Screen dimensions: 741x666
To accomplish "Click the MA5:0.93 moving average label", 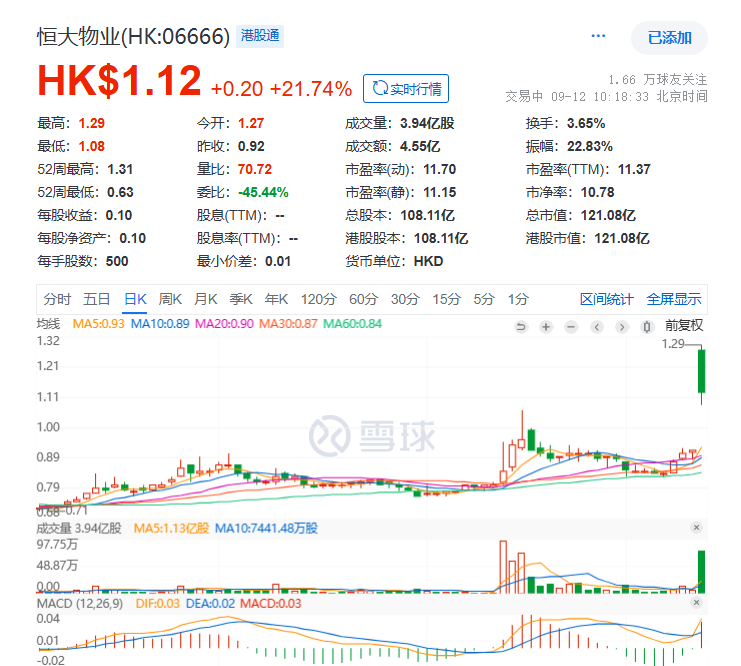I will click(98, 324).
